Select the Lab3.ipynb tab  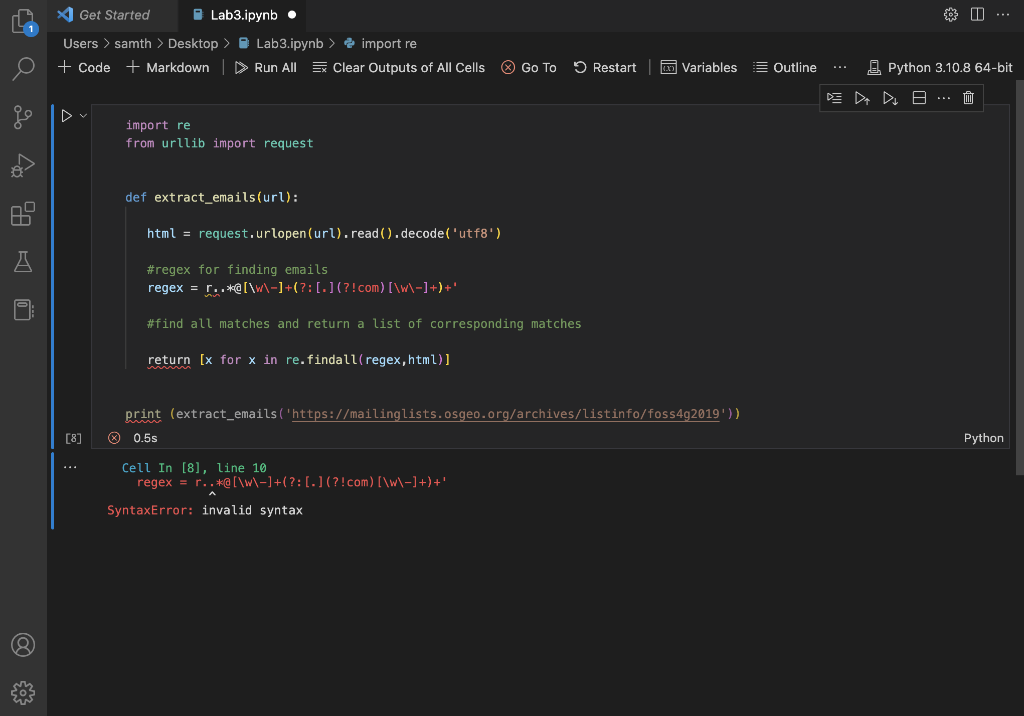[x=244, y=14]
